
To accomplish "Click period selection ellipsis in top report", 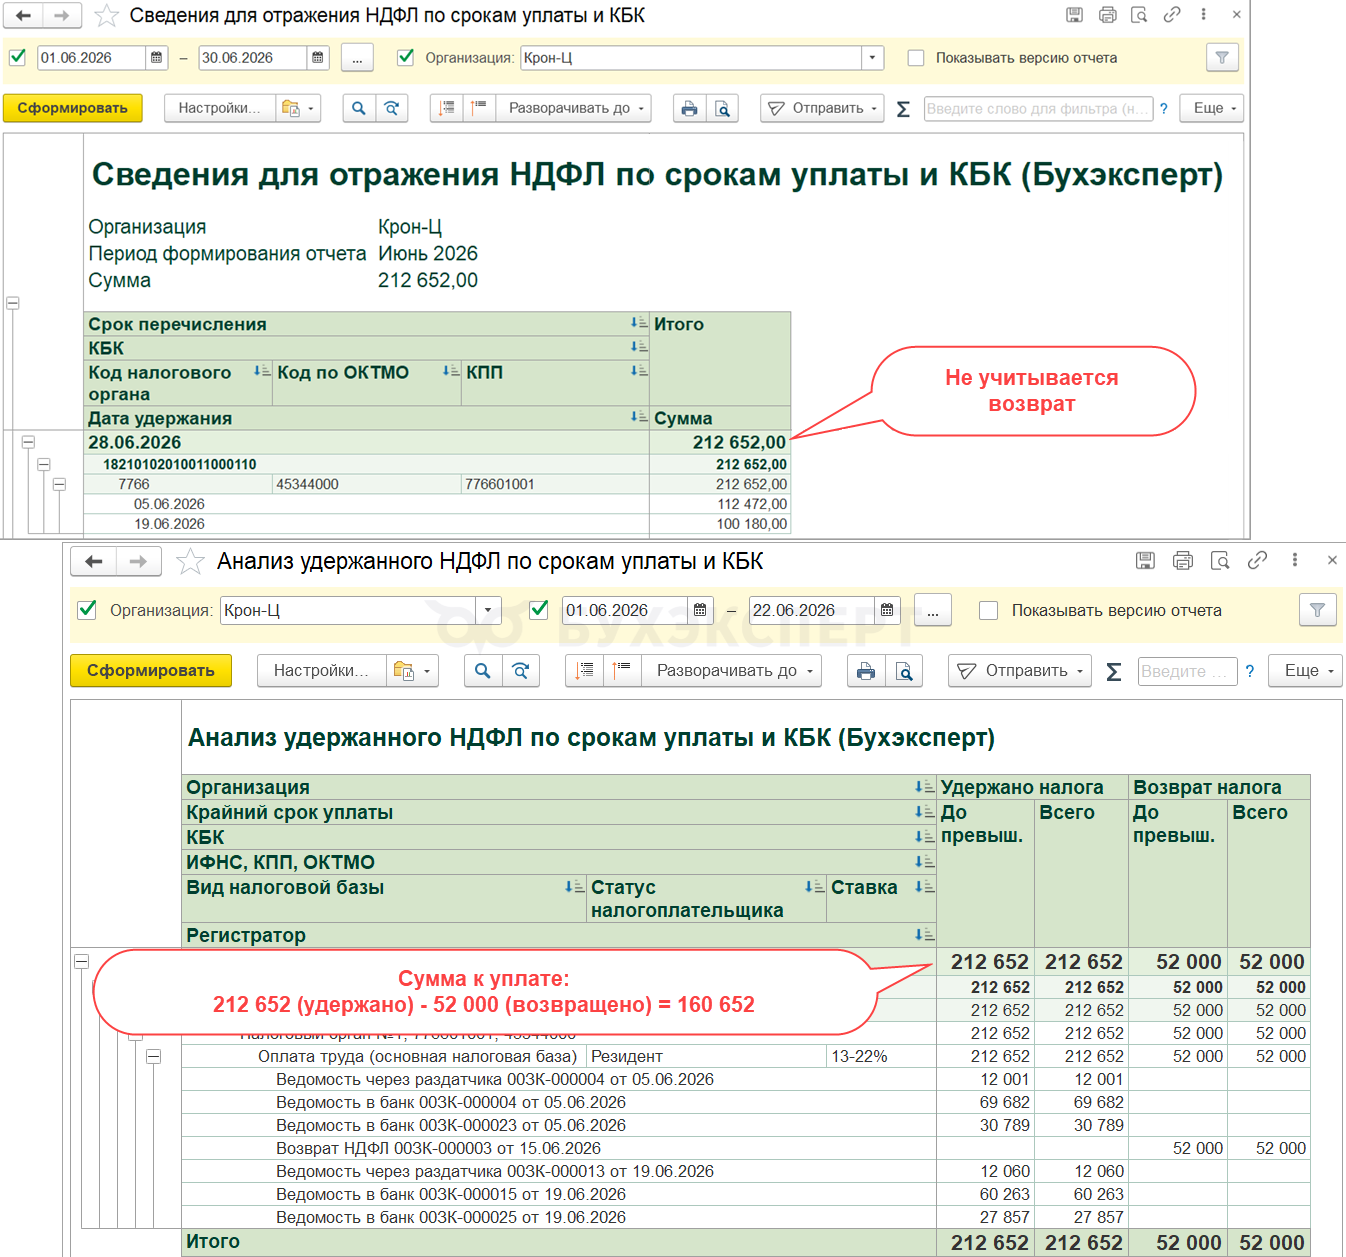I will pyautogui.click(x=357, y=58).
